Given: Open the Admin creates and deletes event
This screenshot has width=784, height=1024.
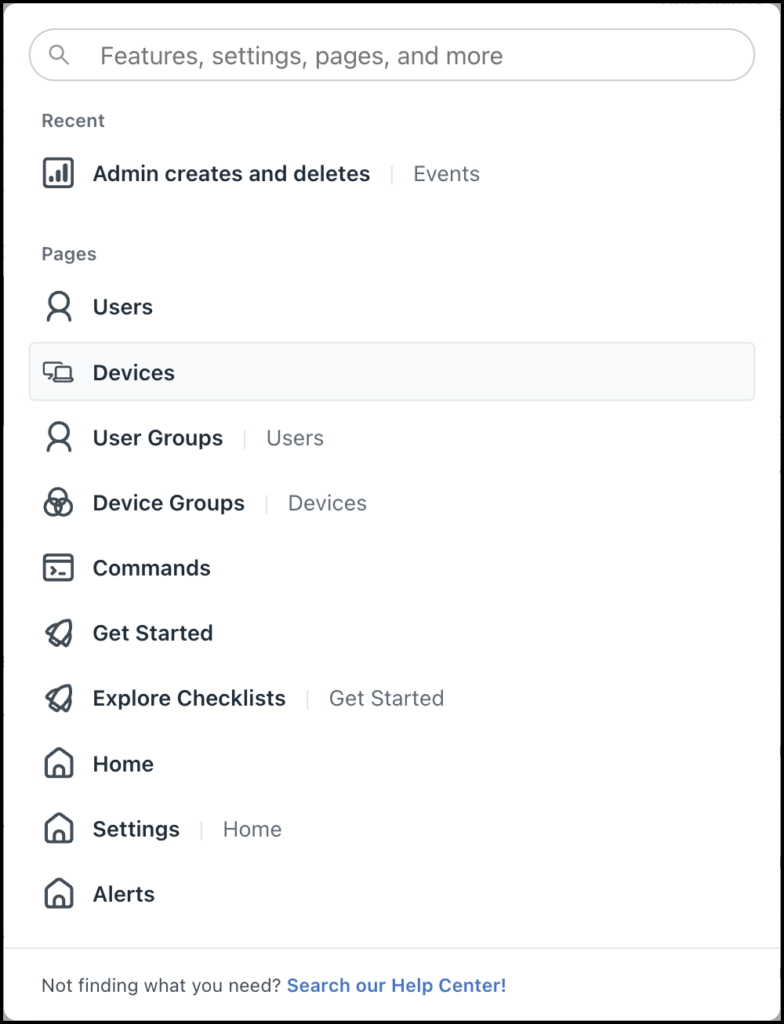Looking at the screenshot, I should 231,173.
